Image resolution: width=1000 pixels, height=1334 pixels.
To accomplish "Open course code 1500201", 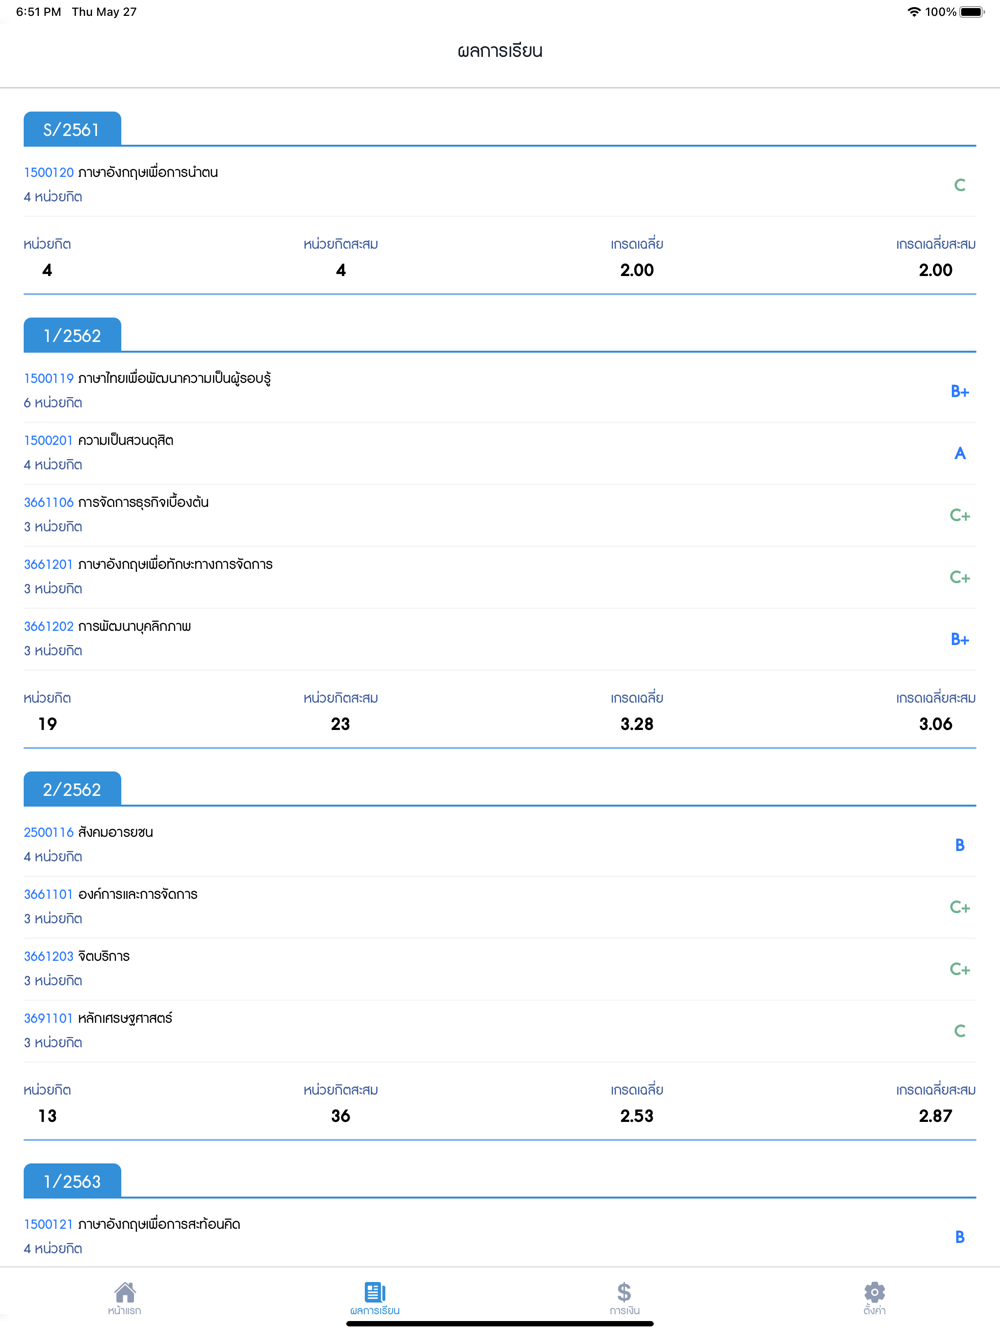I will [x=49, y=440].
